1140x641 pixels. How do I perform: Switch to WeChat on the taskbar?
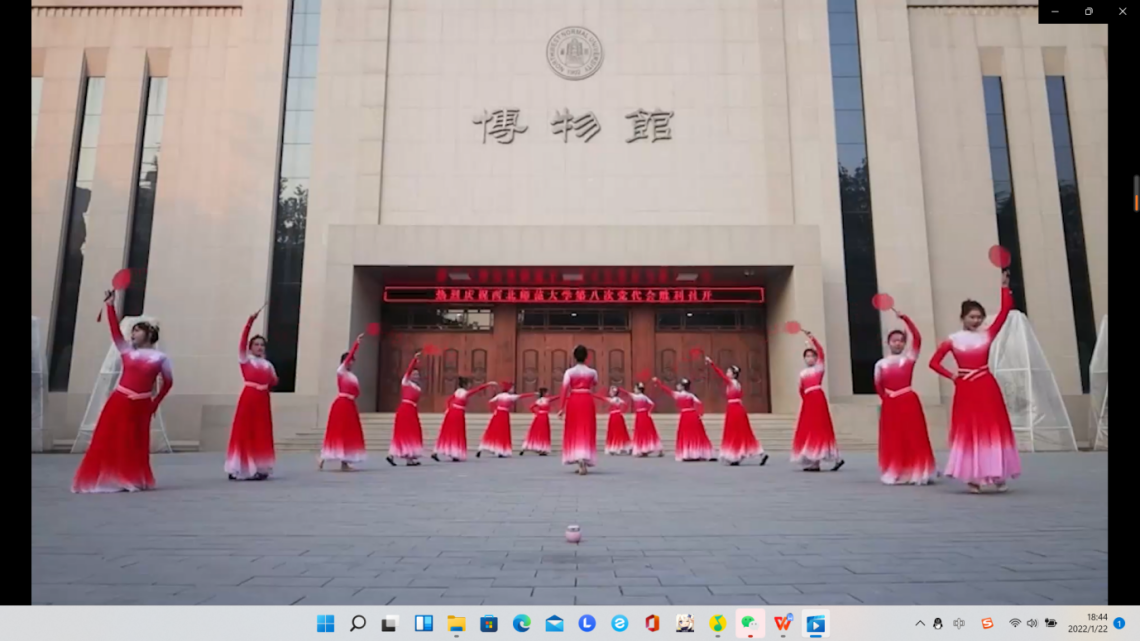750,624
